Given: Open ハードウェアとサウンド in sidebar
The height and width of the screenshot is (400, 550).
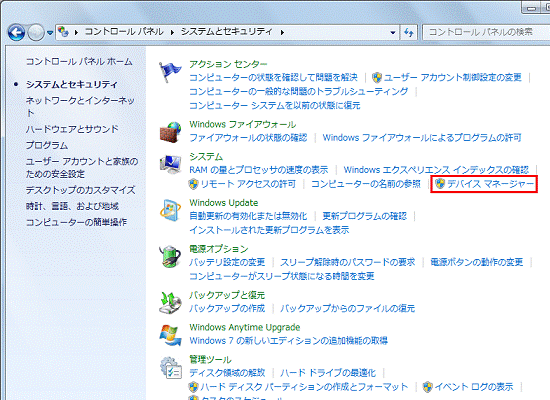Looking at the screenshot, I should 72,129.
